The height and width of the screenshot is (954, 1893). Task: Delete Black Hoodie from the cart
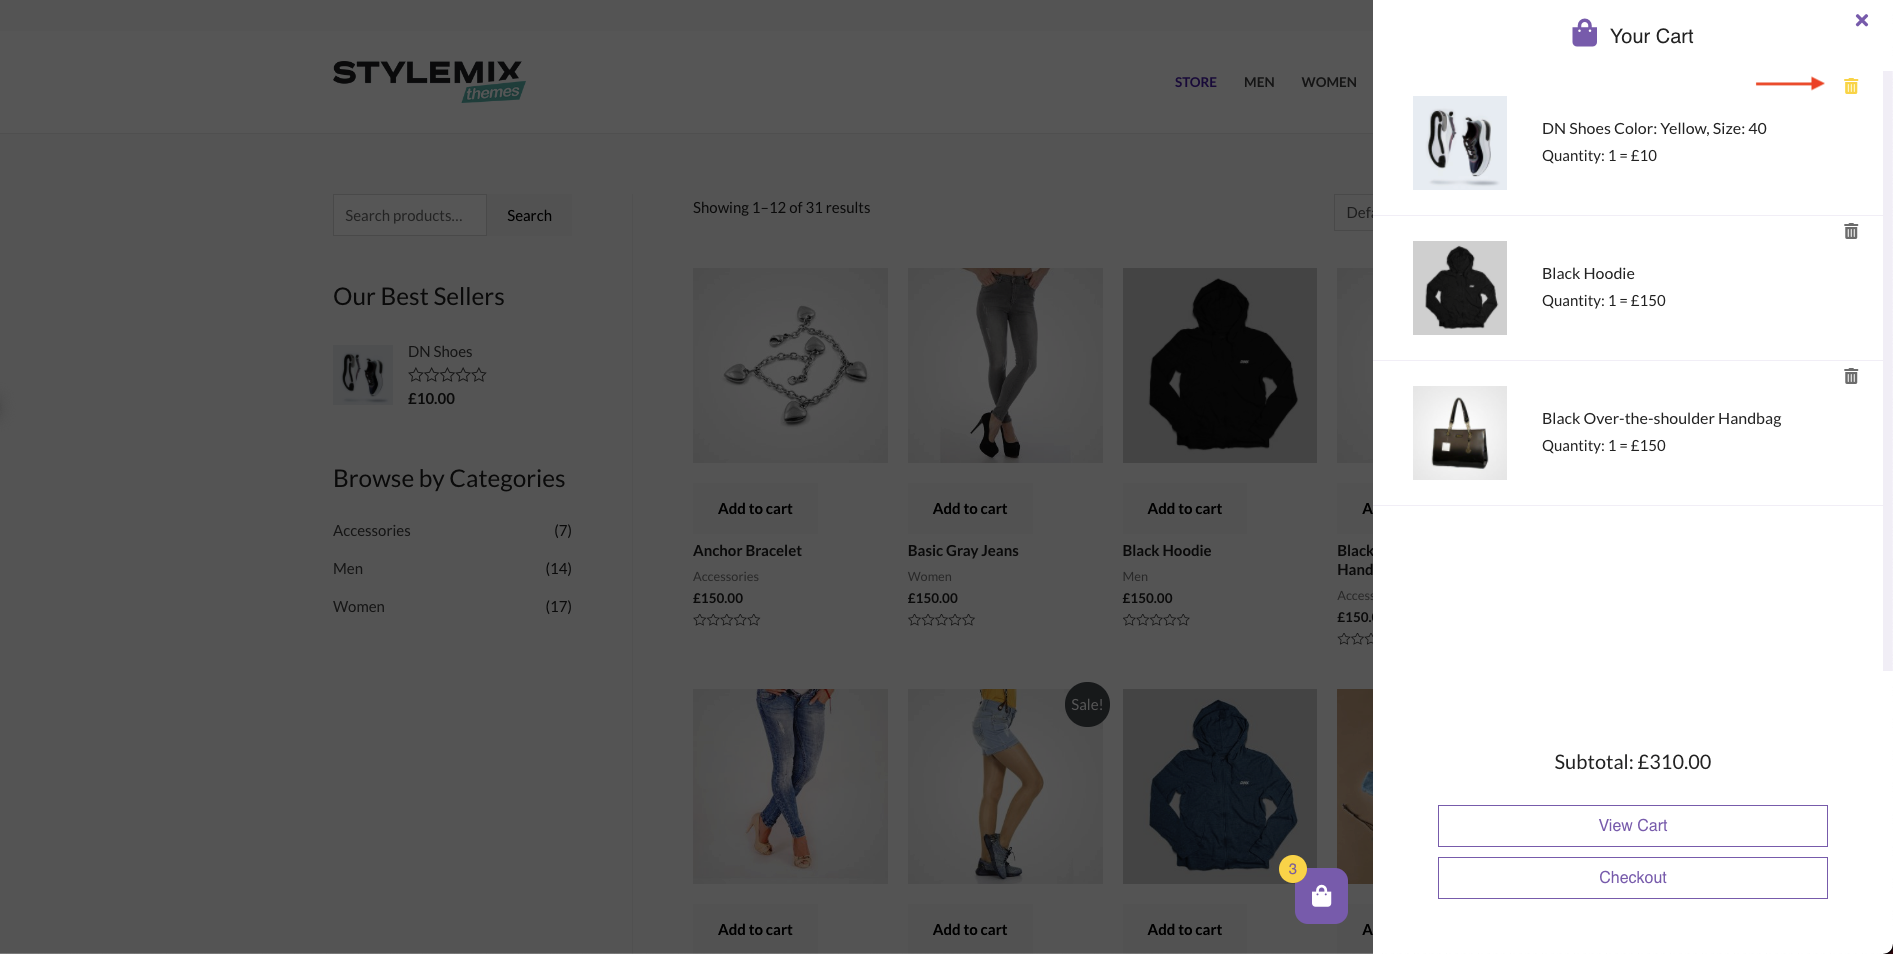(1851, 231)
